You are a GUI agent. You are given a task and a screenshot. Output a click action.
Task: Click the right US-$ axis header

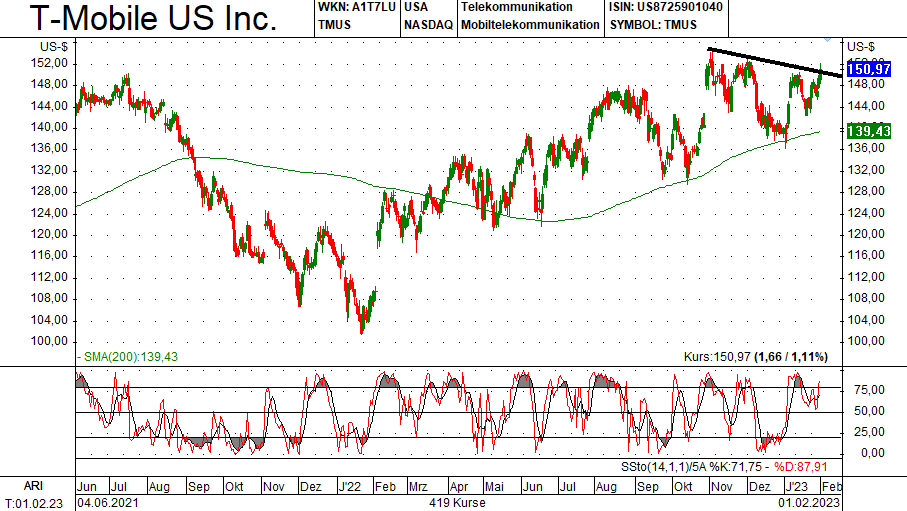pyautogui.click(x=861, y=47)
